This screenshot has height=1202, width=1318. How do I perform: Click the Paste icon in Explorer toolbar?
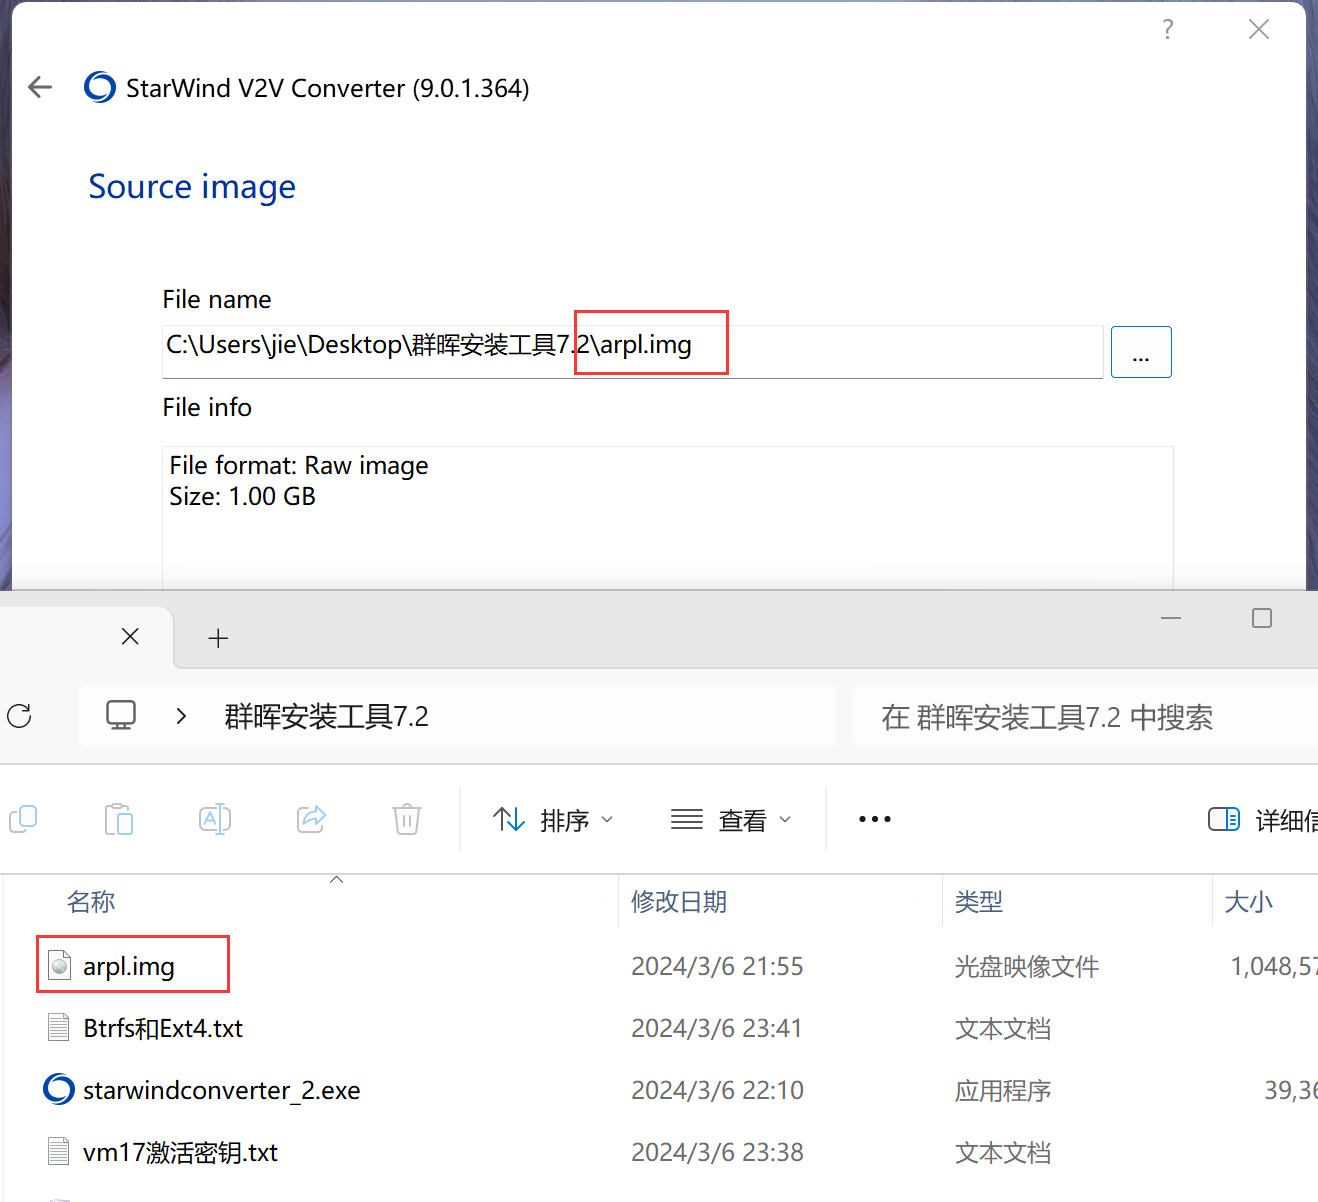click(119, 819)
